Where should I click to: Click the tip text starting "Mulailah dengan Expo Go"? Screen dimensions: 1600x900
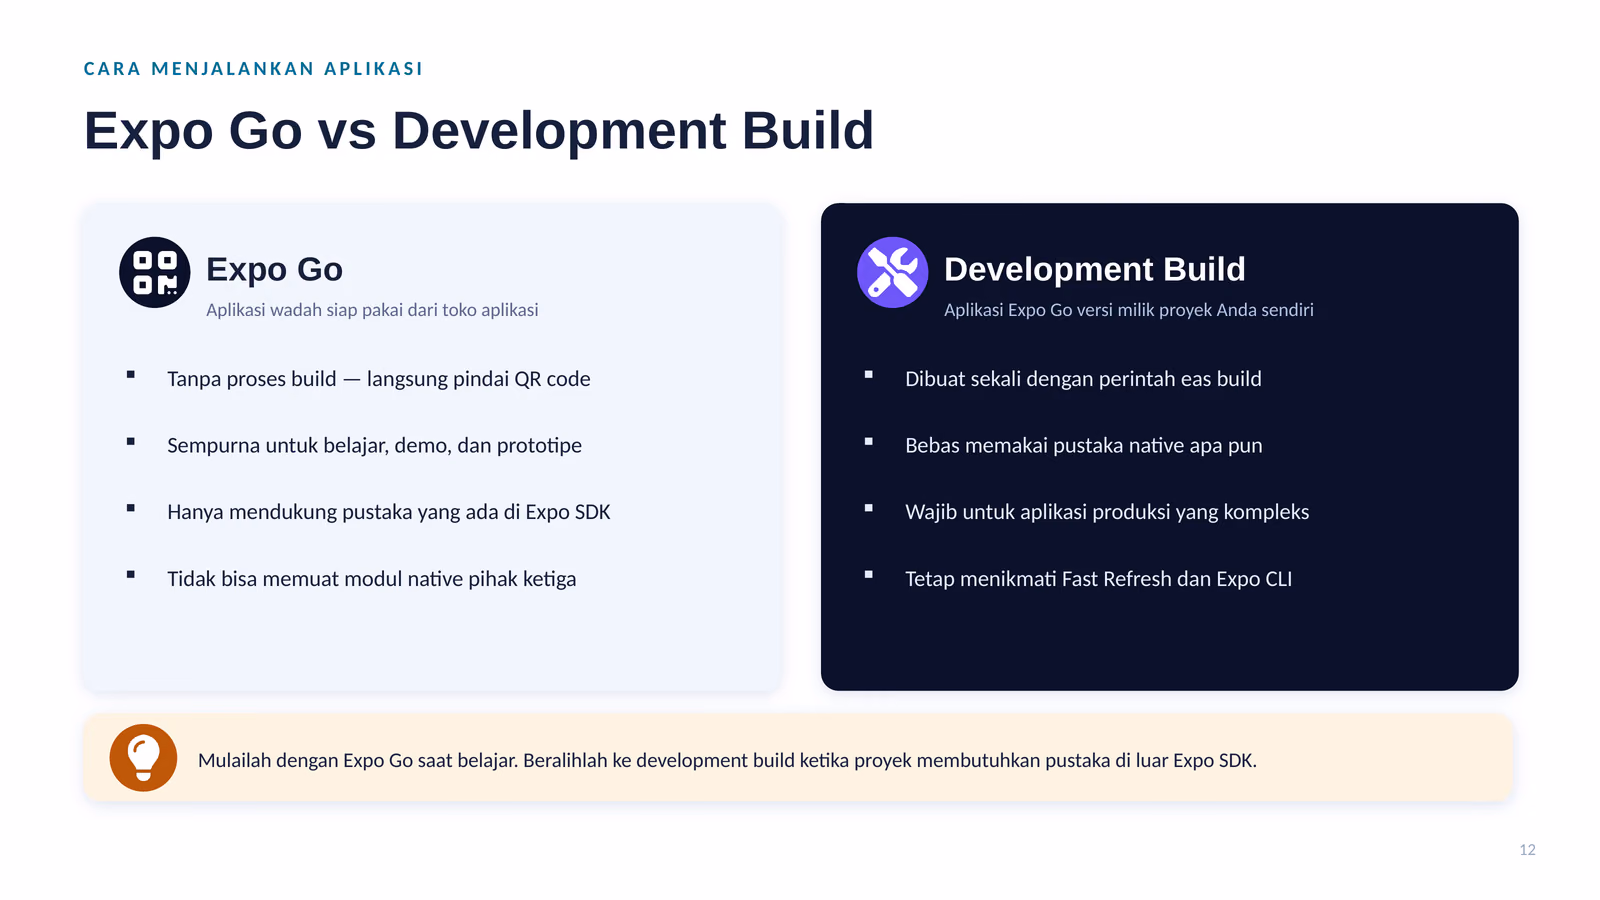pos(727,760)
